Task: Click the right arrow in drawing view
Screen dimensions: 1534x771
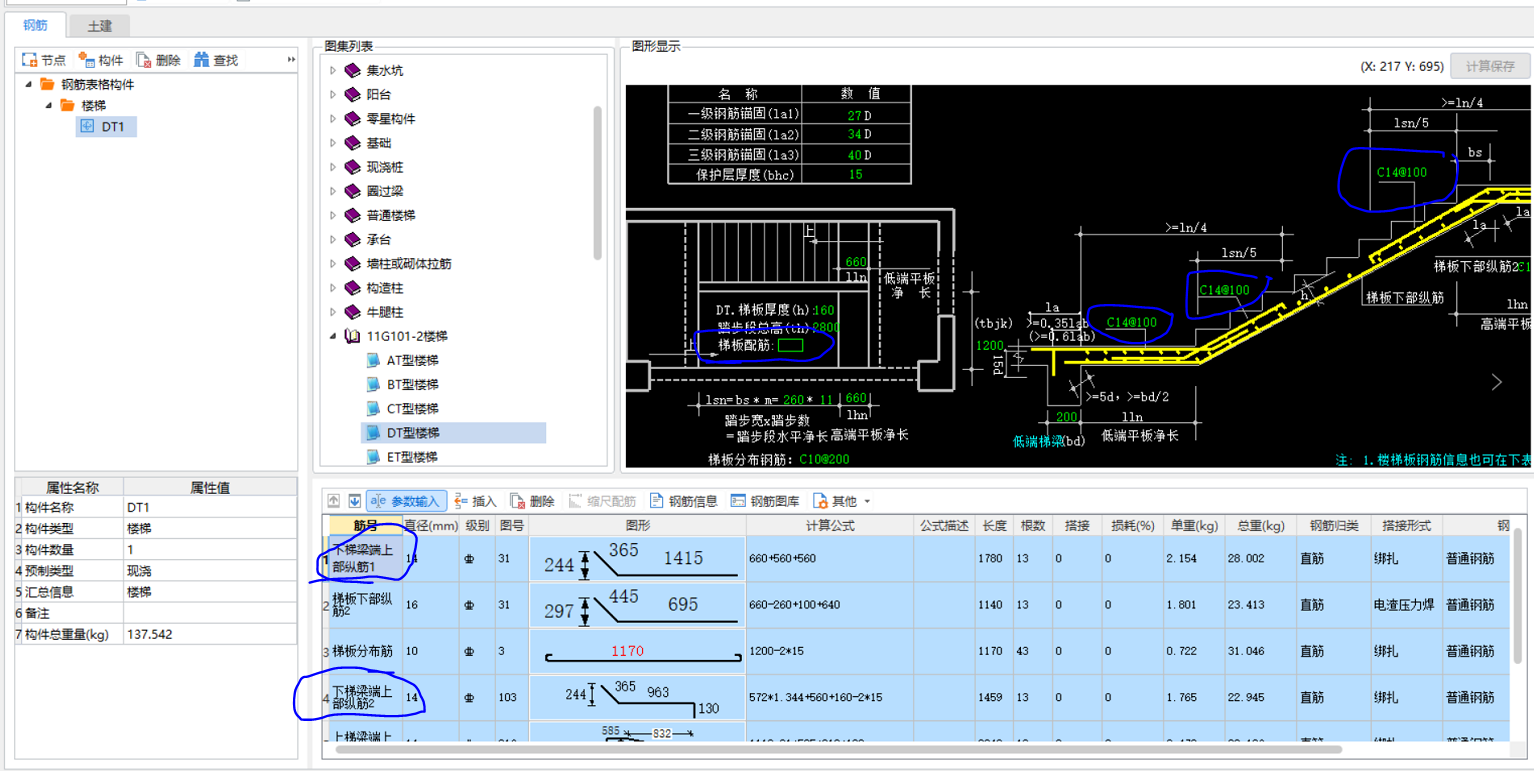Action: pos(1497,382)
